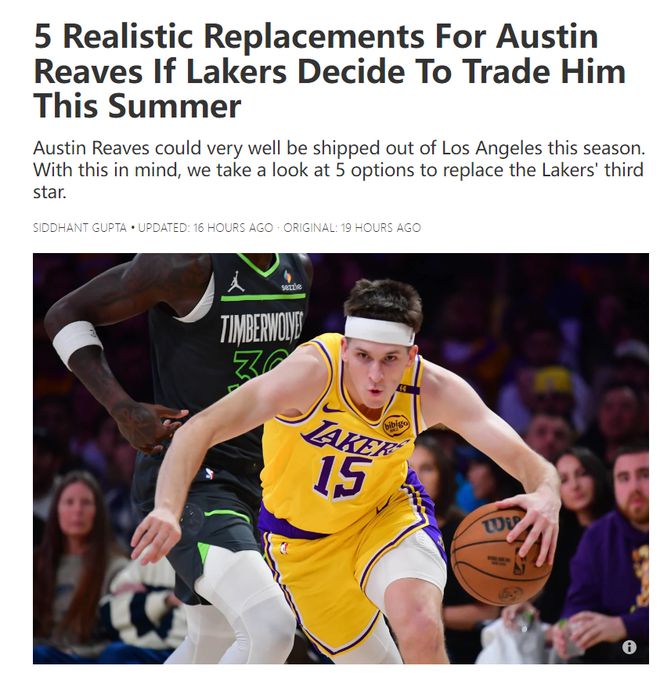This screenshot has height=673, width=660.
Task: Click the article subheading summary text
Action: pyautogui.click(x=339, y=170)
